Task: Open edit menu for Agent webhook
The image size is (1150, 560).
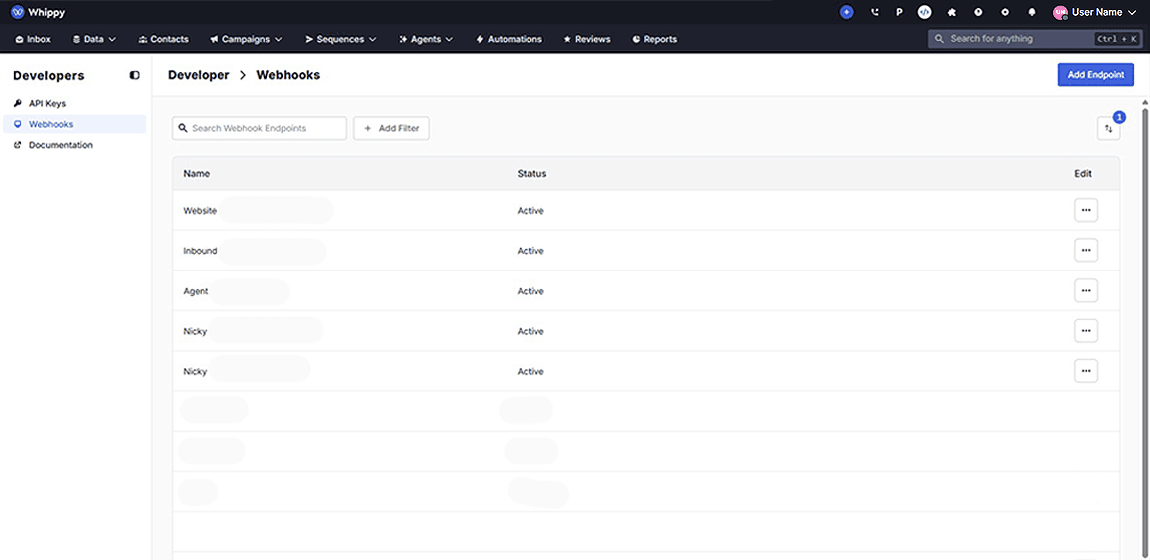Action: coord(1086,291)
